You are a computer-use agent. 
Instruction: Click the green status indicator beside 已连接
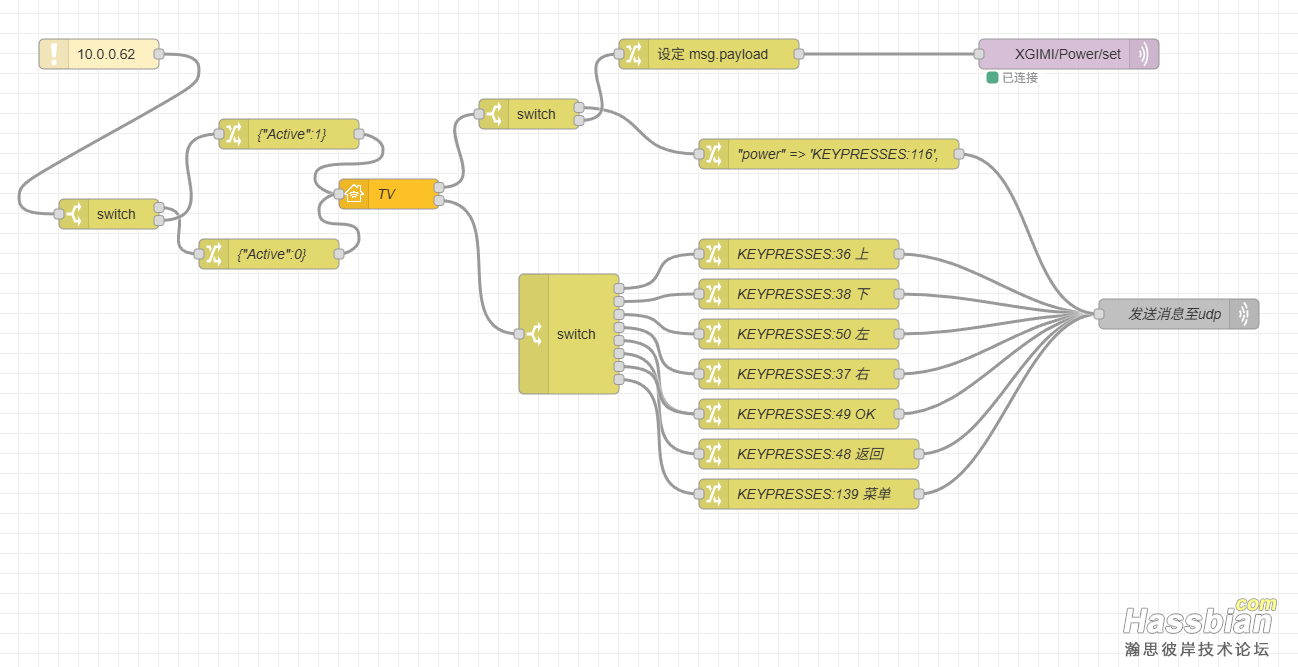tap(992, 77)
